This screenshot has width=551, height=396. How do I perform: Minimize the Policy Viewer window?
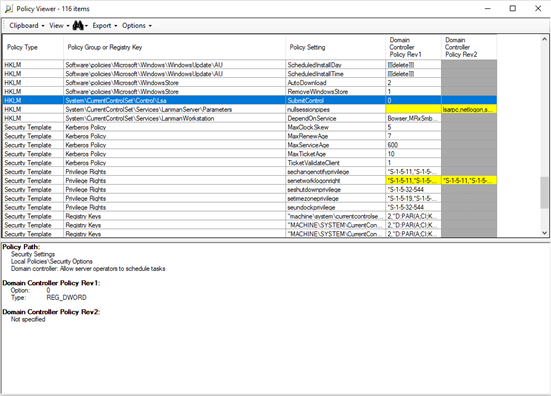[x=487, y=8]
